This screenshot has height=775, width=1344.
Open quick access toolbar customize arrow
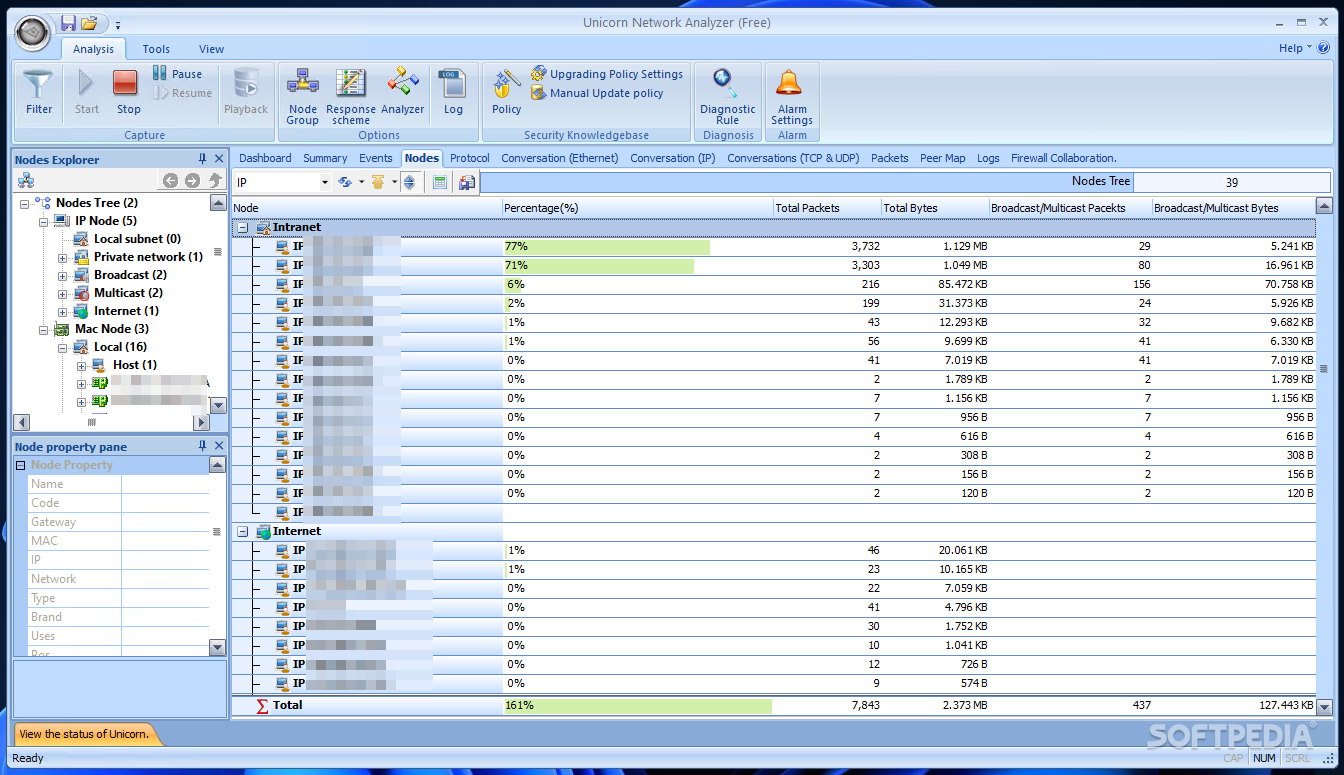pos(117,24)
